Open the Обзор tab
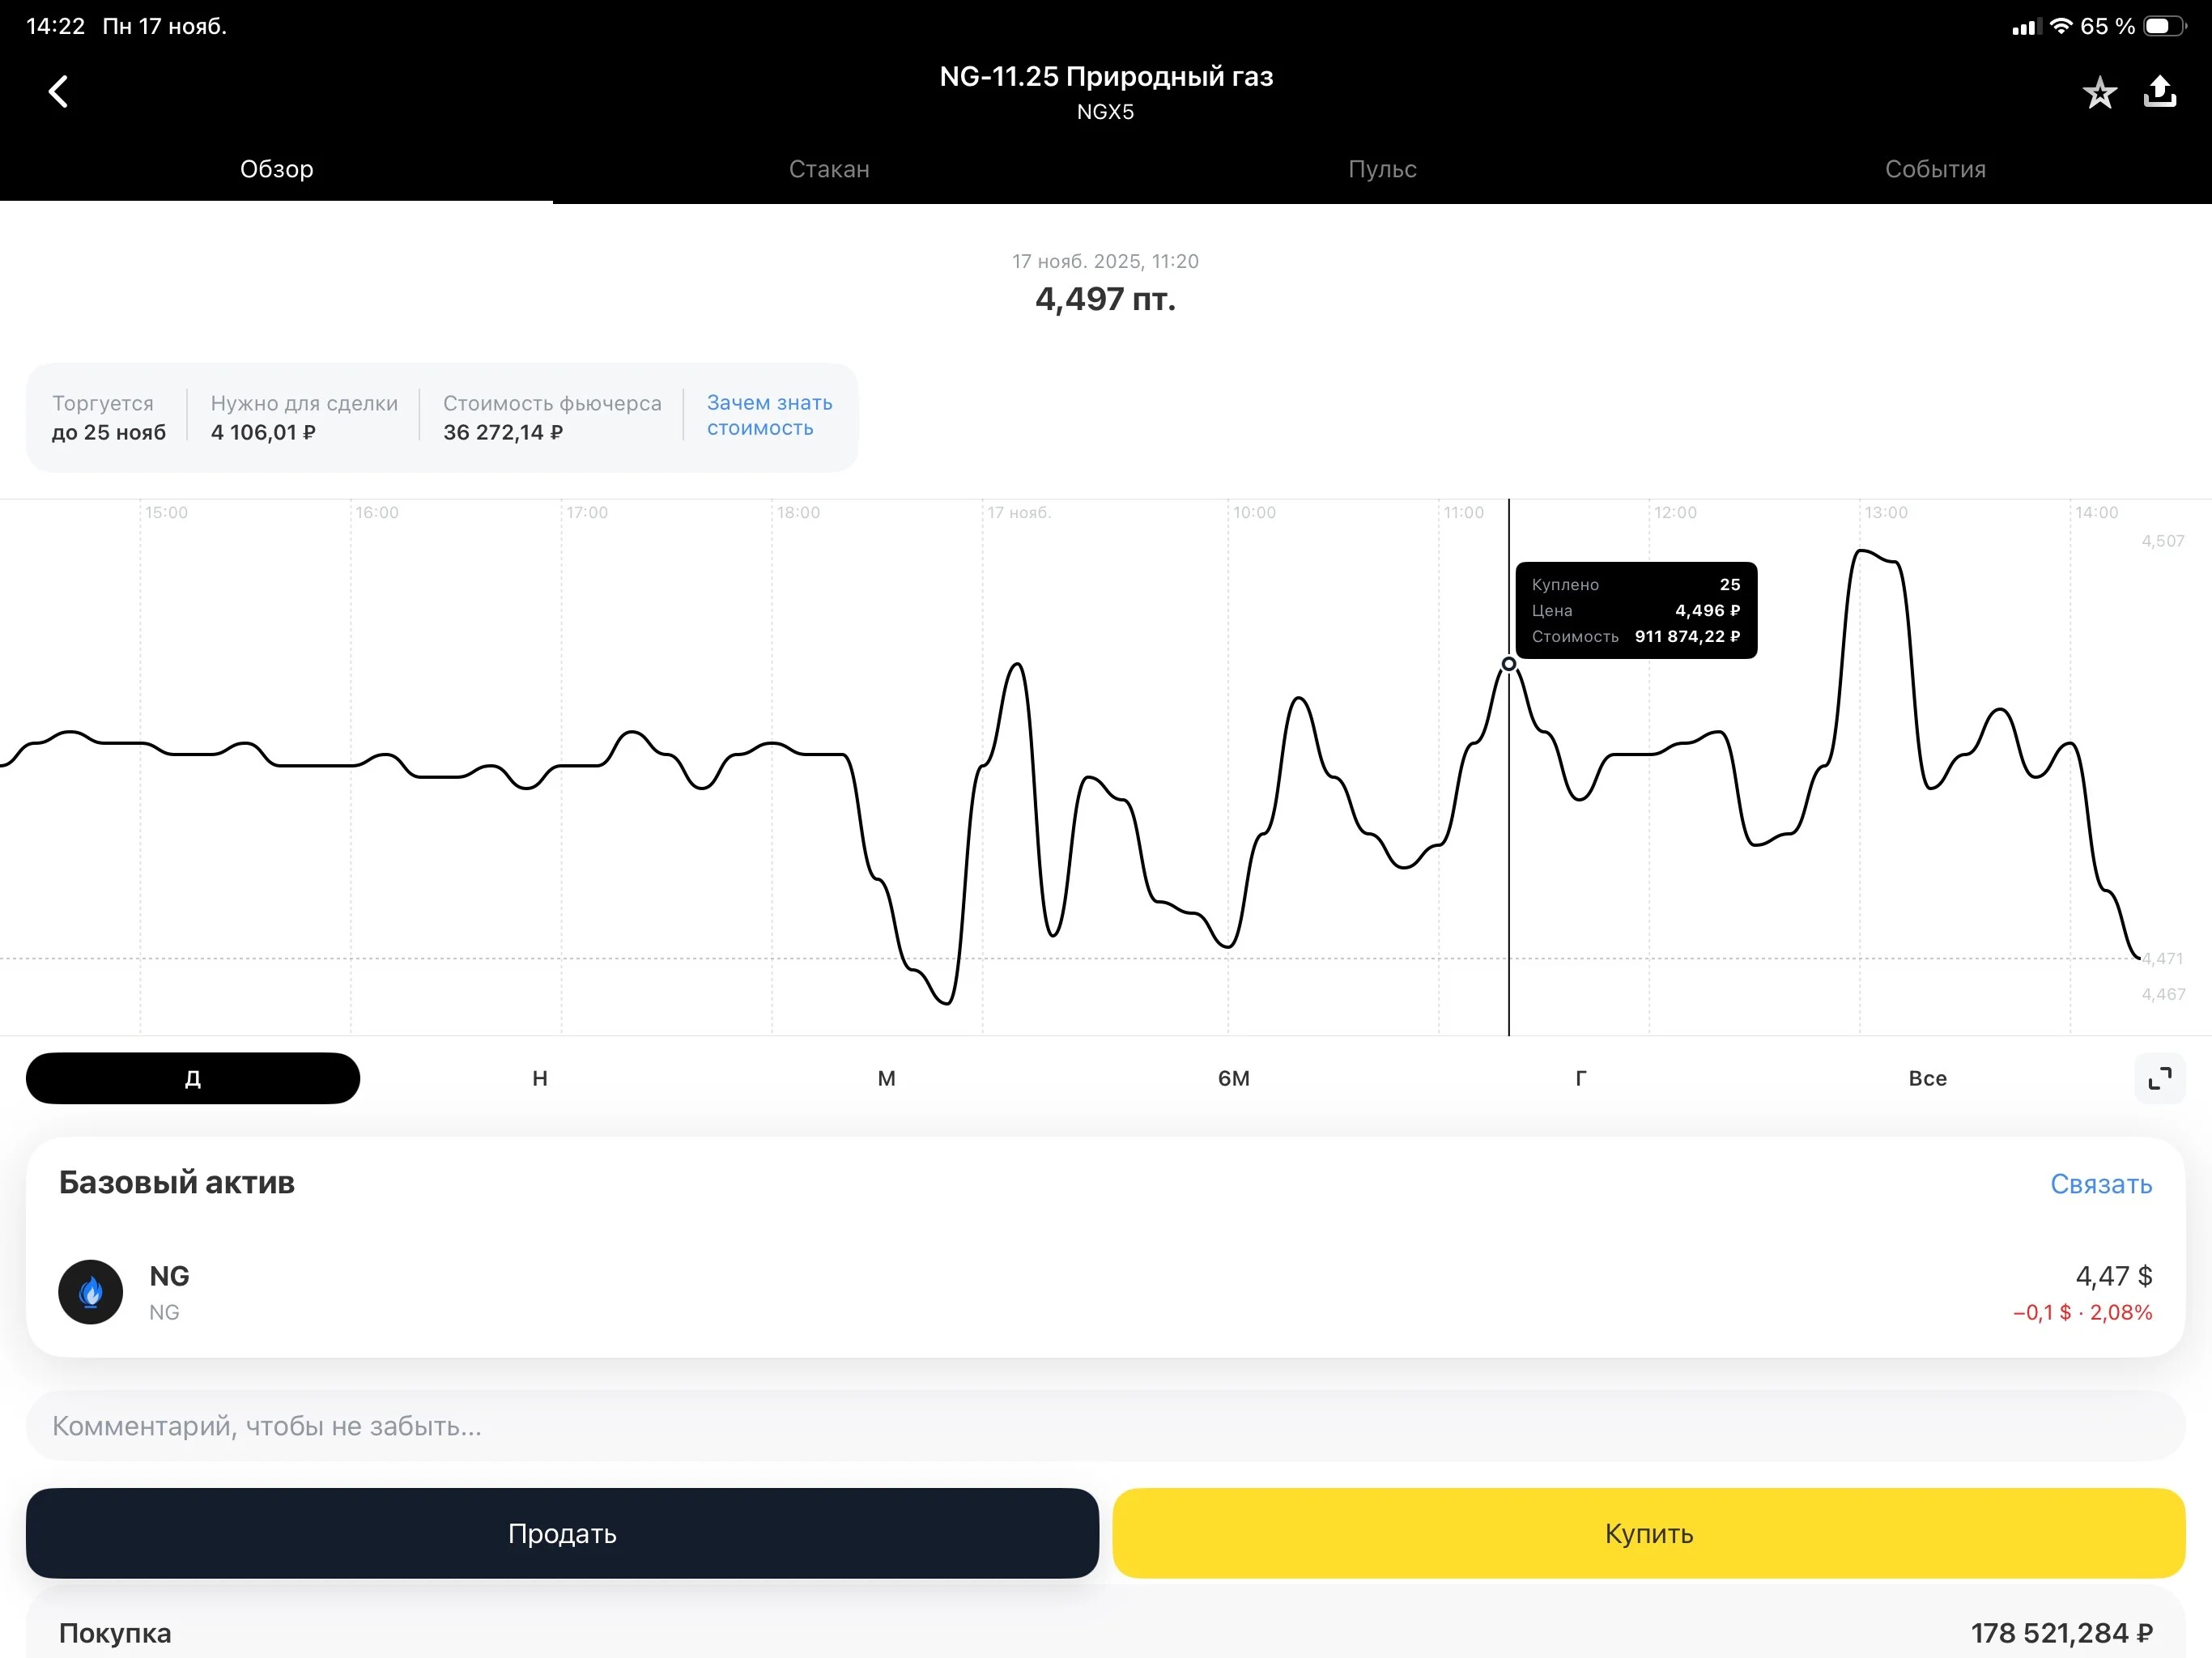The height and width of the screenshot is (1658, 2212). click(277, 169)
